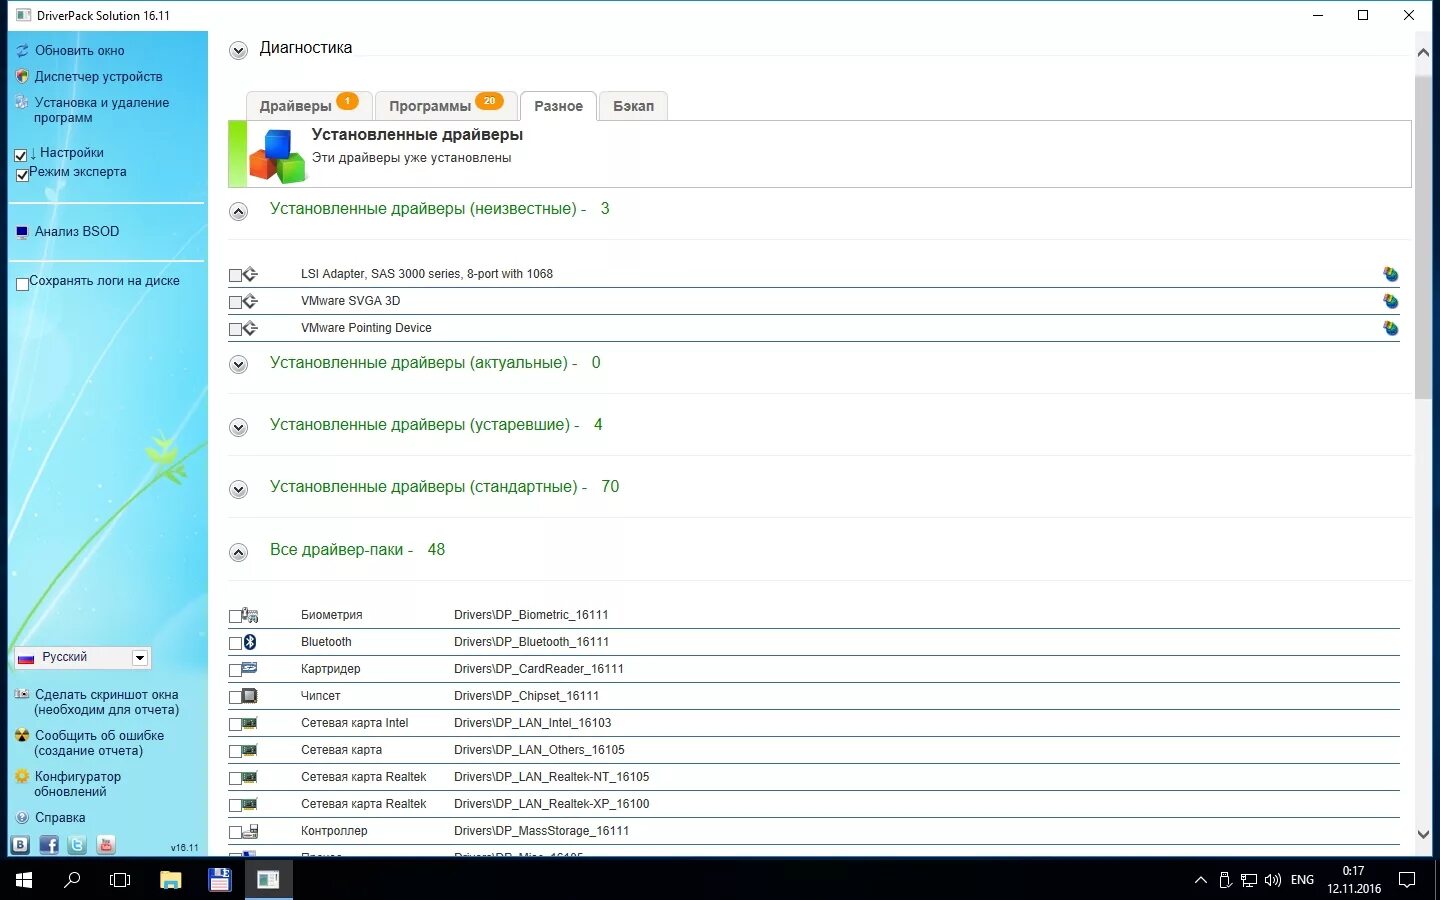Image resolution: width=1440 pixels, height=900 pixels.
Task: Expand Установленные драйверы (стандартные) section
Action: click(x=238, y=489)
